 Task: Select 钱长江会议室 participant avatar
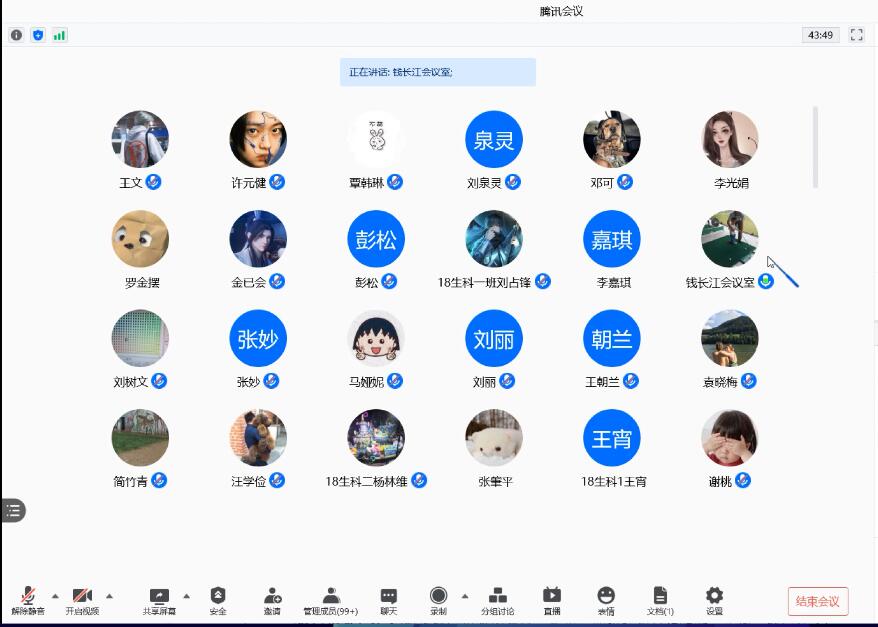click(729, 239)
